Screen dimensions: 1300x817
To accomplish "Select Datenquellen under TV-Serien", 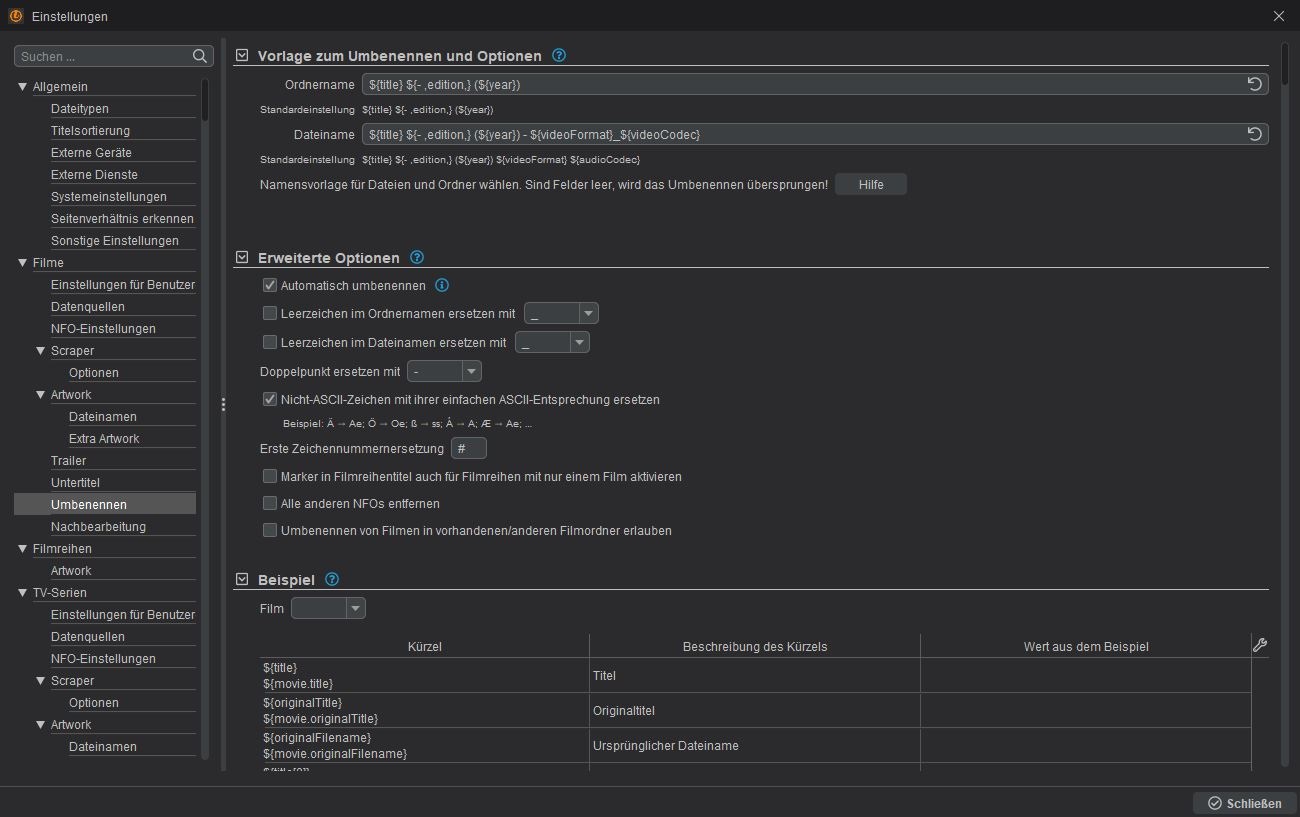I will (x=88, y=636).
